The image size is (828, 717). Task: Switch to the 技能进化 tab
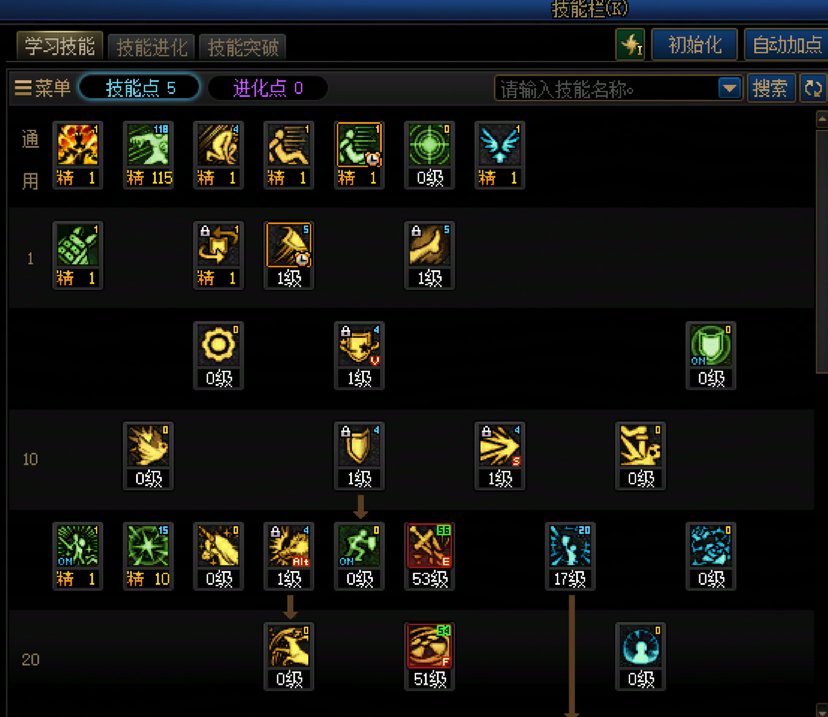[x=152, y=48]
